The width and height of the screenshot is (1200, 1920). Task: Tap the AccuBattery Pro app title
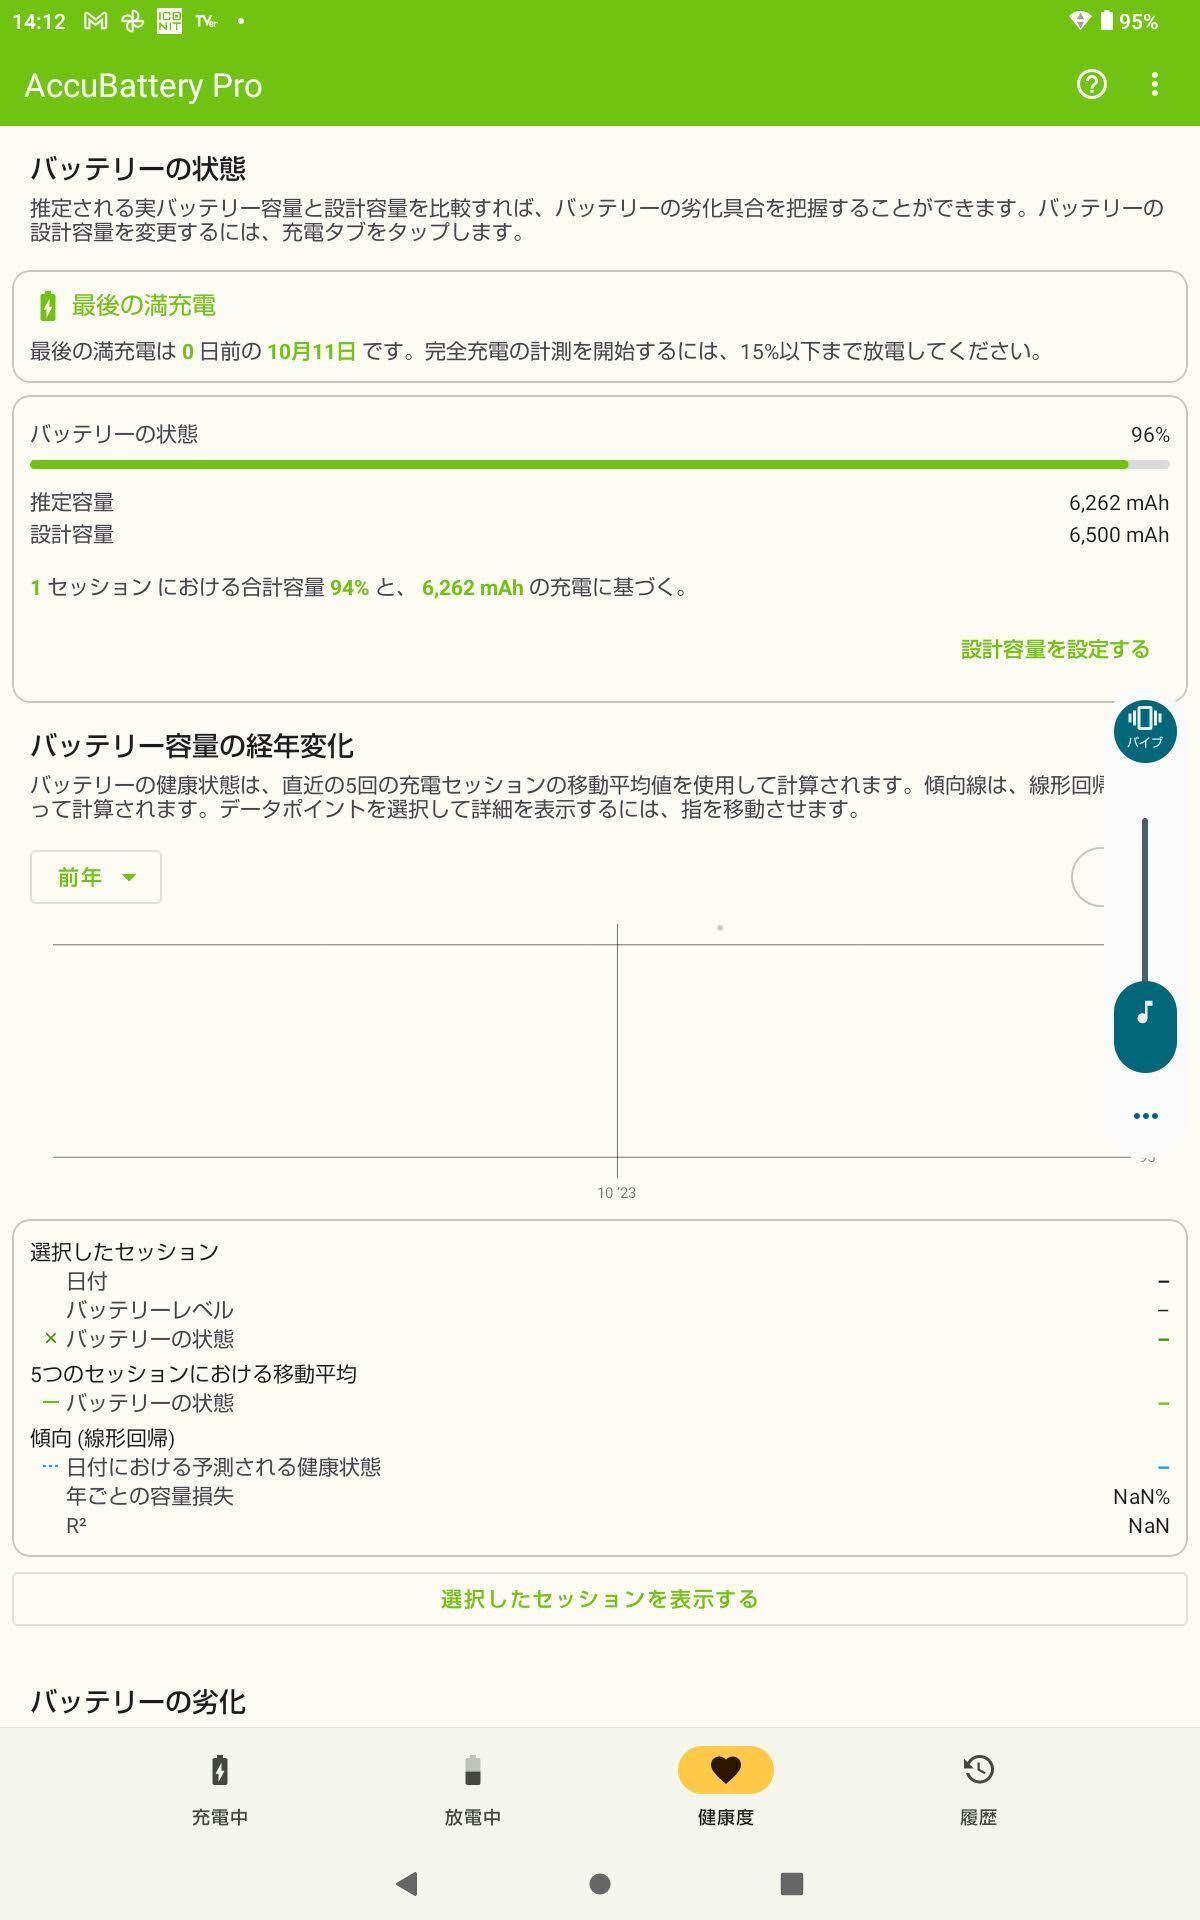point(143,86)
